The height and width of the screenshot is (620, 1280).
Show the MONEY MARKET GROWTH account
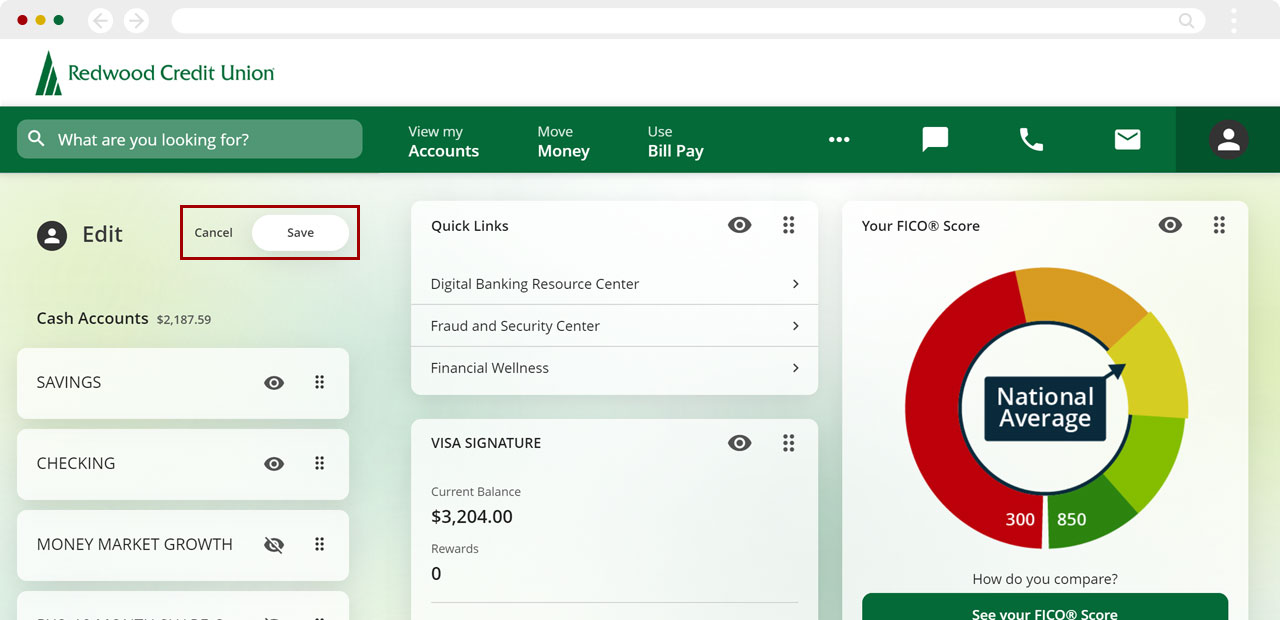coord(274,545)
